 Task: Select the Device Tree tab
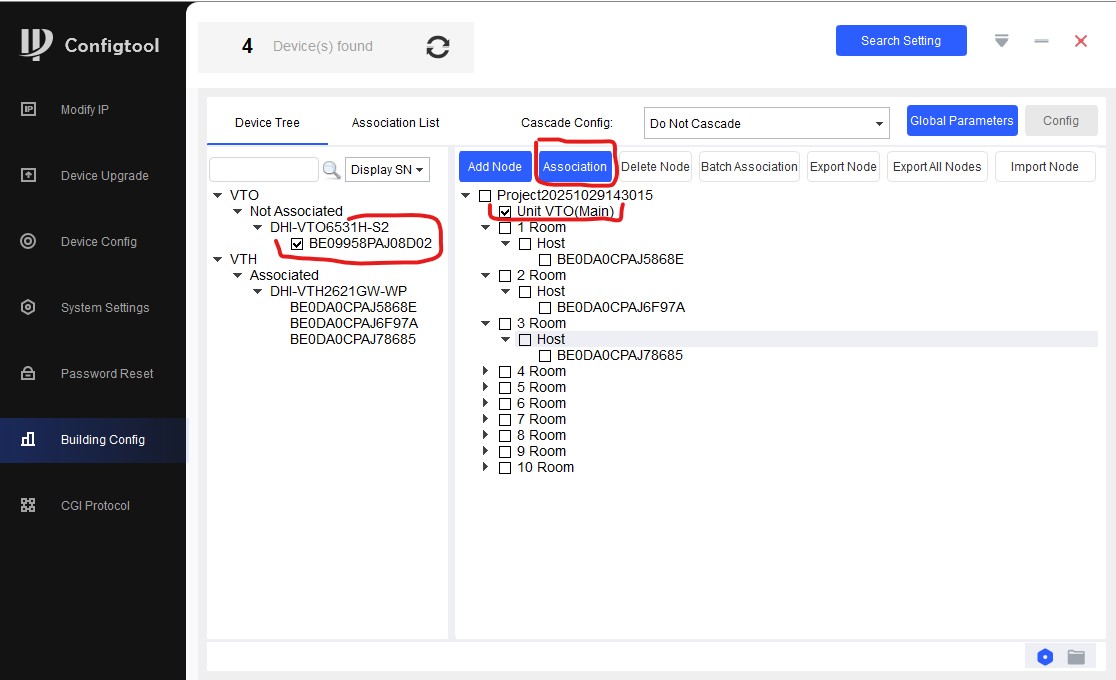(267, 123)
